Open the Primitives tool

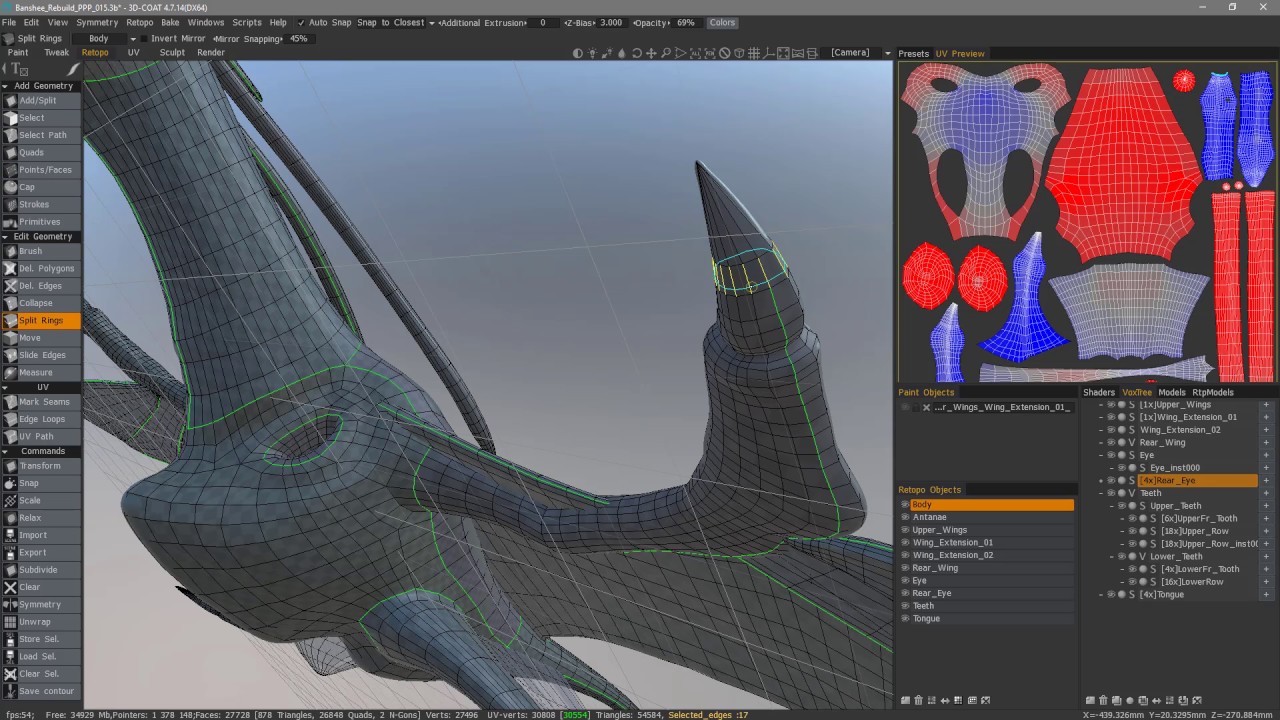coord(41,222)
